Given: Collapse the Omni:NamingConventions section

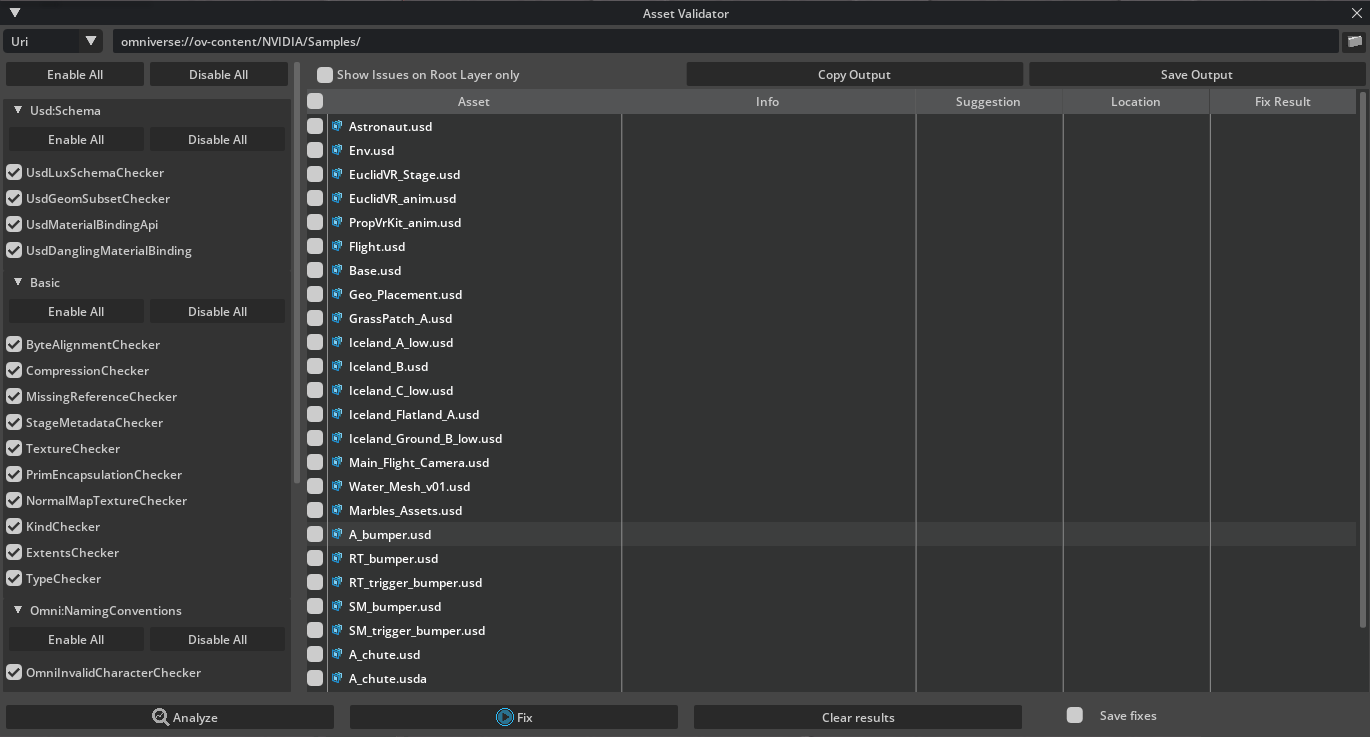Looking at the screenshot, I should 18,610.
